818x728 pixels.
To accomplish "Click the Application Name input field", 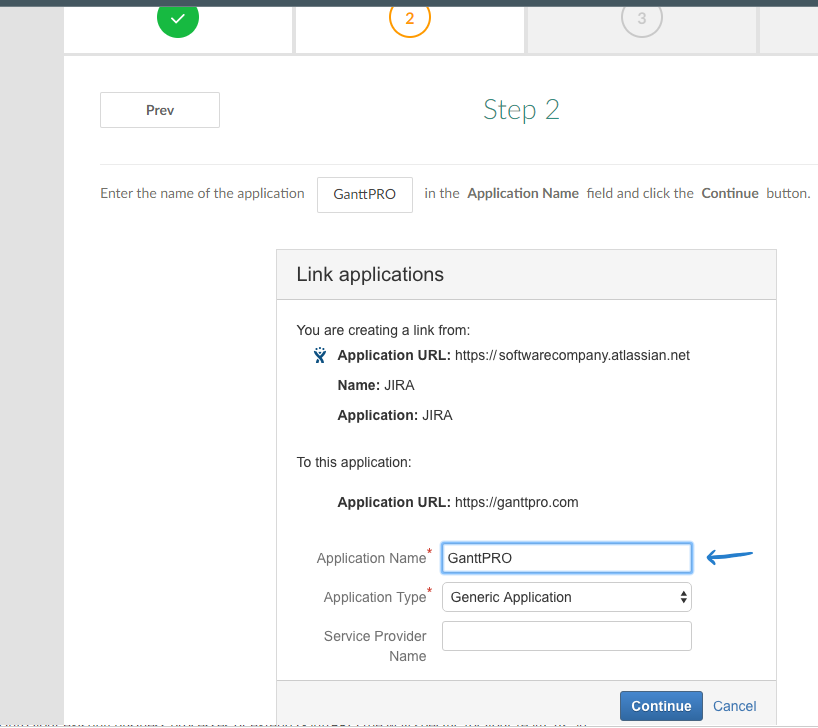I will click(567, 558).
